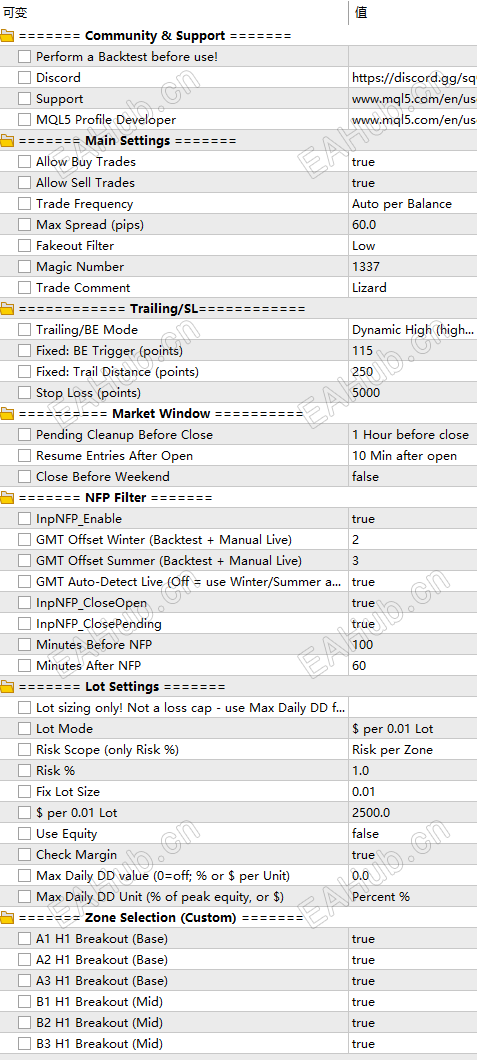Edit the Minutes After NFP value 60
This screenshot has height=1060, width=477.
pyautogui.click(x=359, y=665)
